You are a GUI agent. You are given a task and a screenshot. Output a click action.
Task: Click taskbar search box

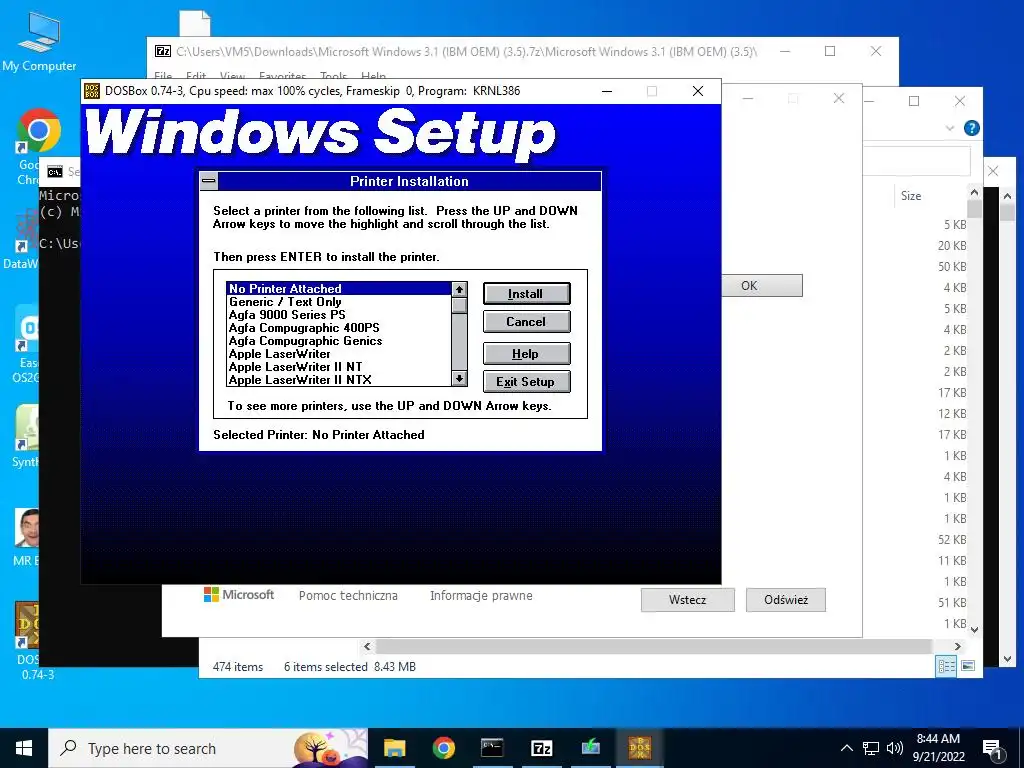208,748
